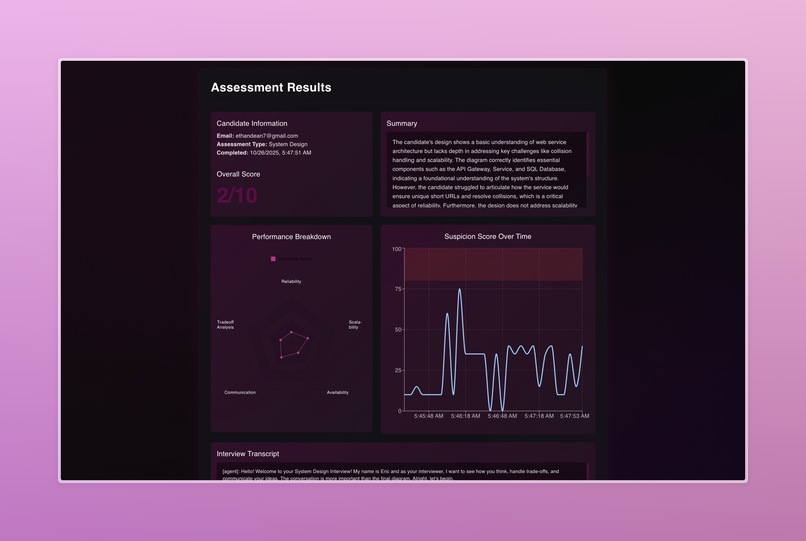806x541 pixels.
Task: Click the Interview Transcript heading
Action: pos(248,454)
